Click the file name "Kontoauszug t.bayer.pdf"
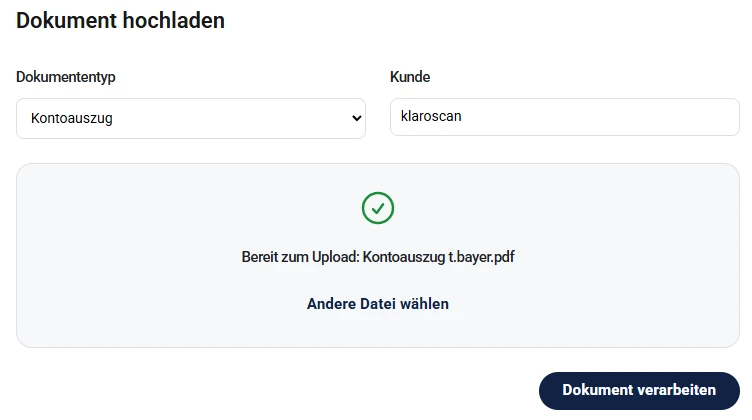The image size is (752, 420). pos(438,257)
